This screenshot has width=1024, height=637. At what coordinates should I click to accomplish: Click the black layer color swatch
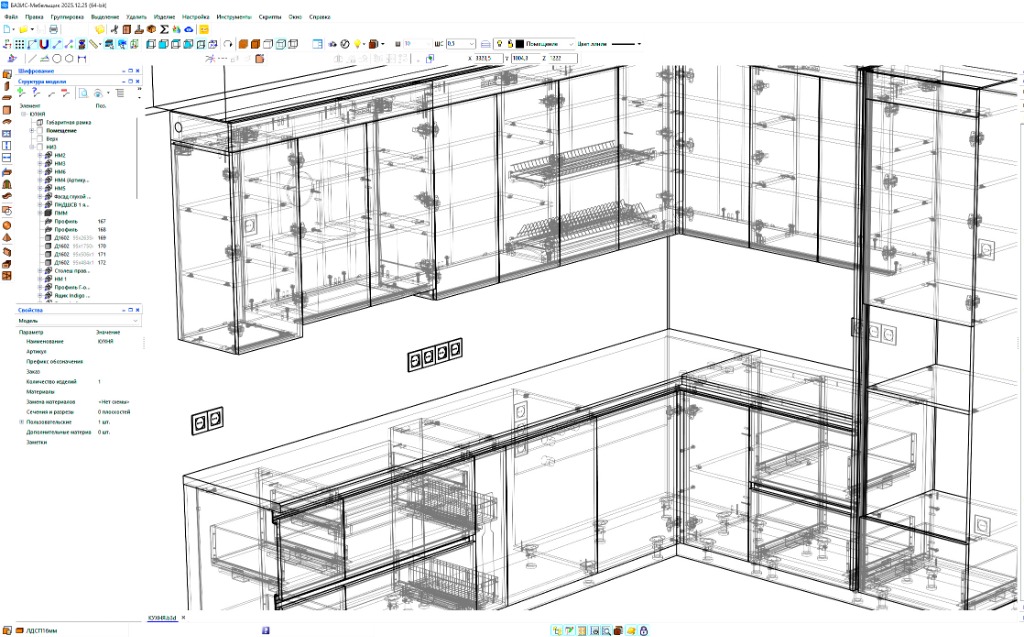[x=519, y=44]
